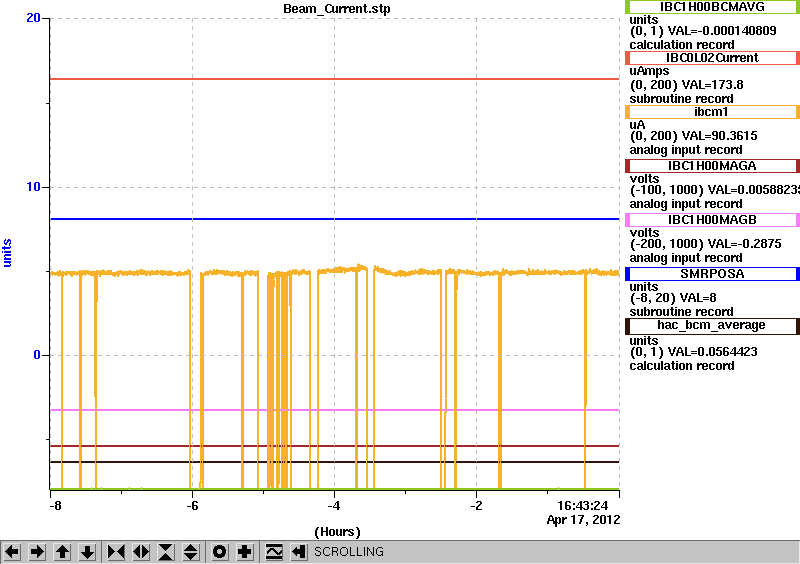The height and width of the screenshot is (564, 800).
Task: Zoom out horizontally with the outward triangles icon
Action: coord(141,552)
